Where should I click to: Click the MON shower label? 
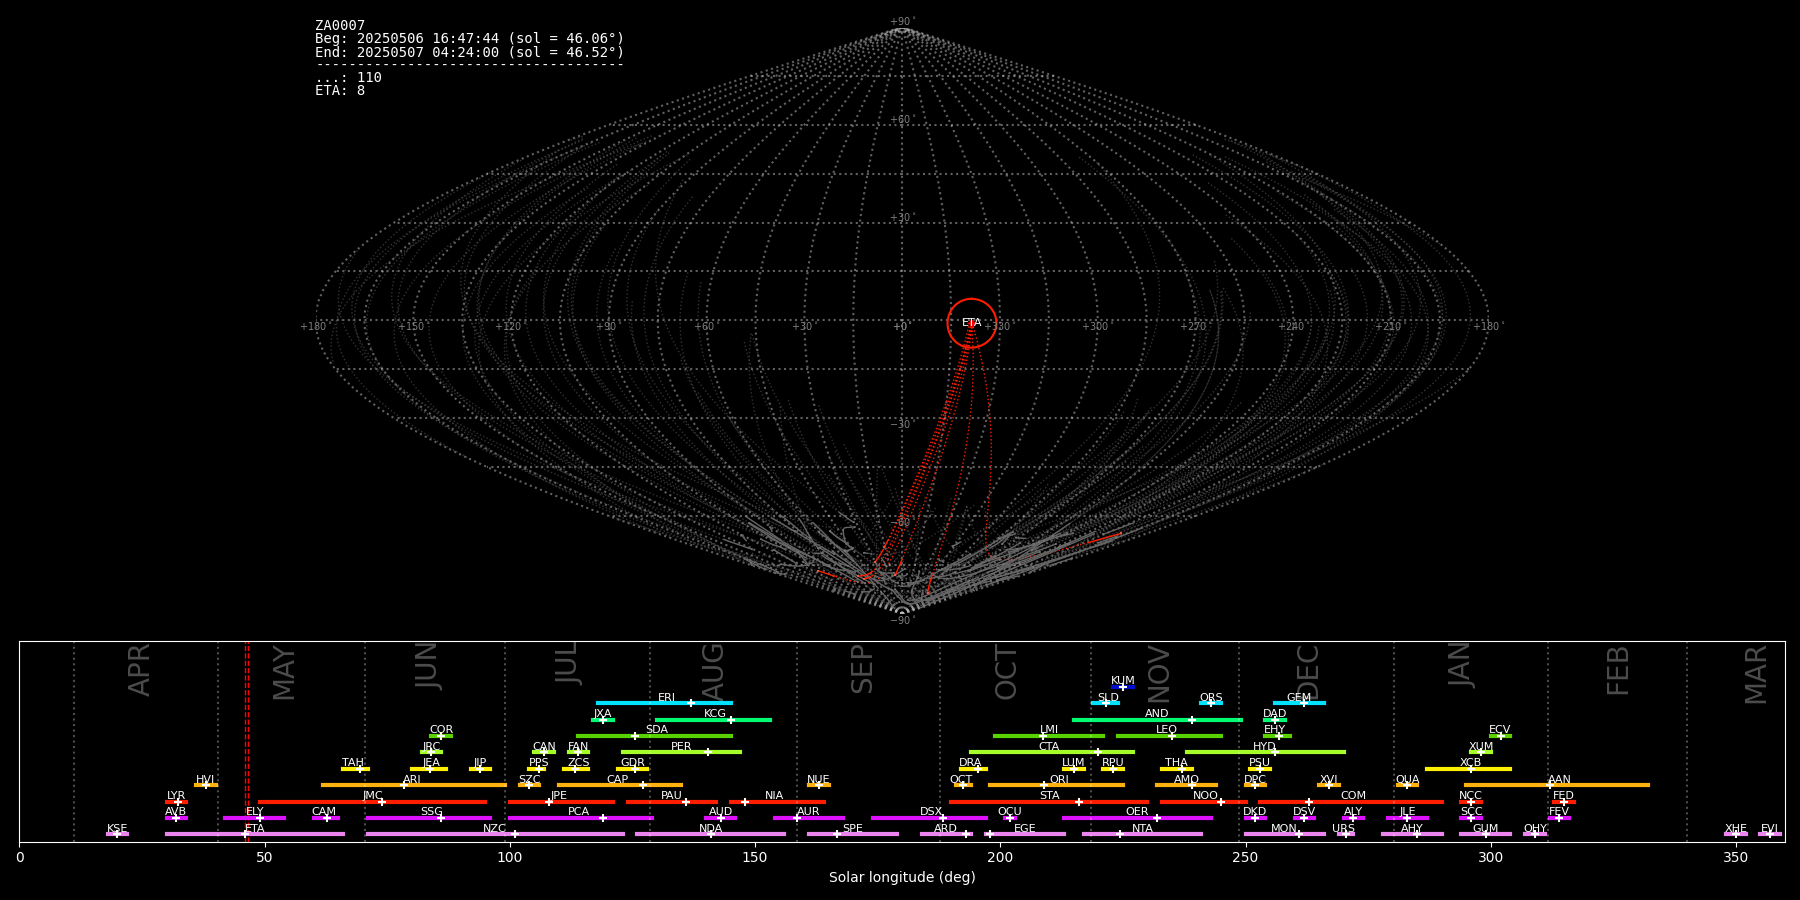tap(1284, 829)
